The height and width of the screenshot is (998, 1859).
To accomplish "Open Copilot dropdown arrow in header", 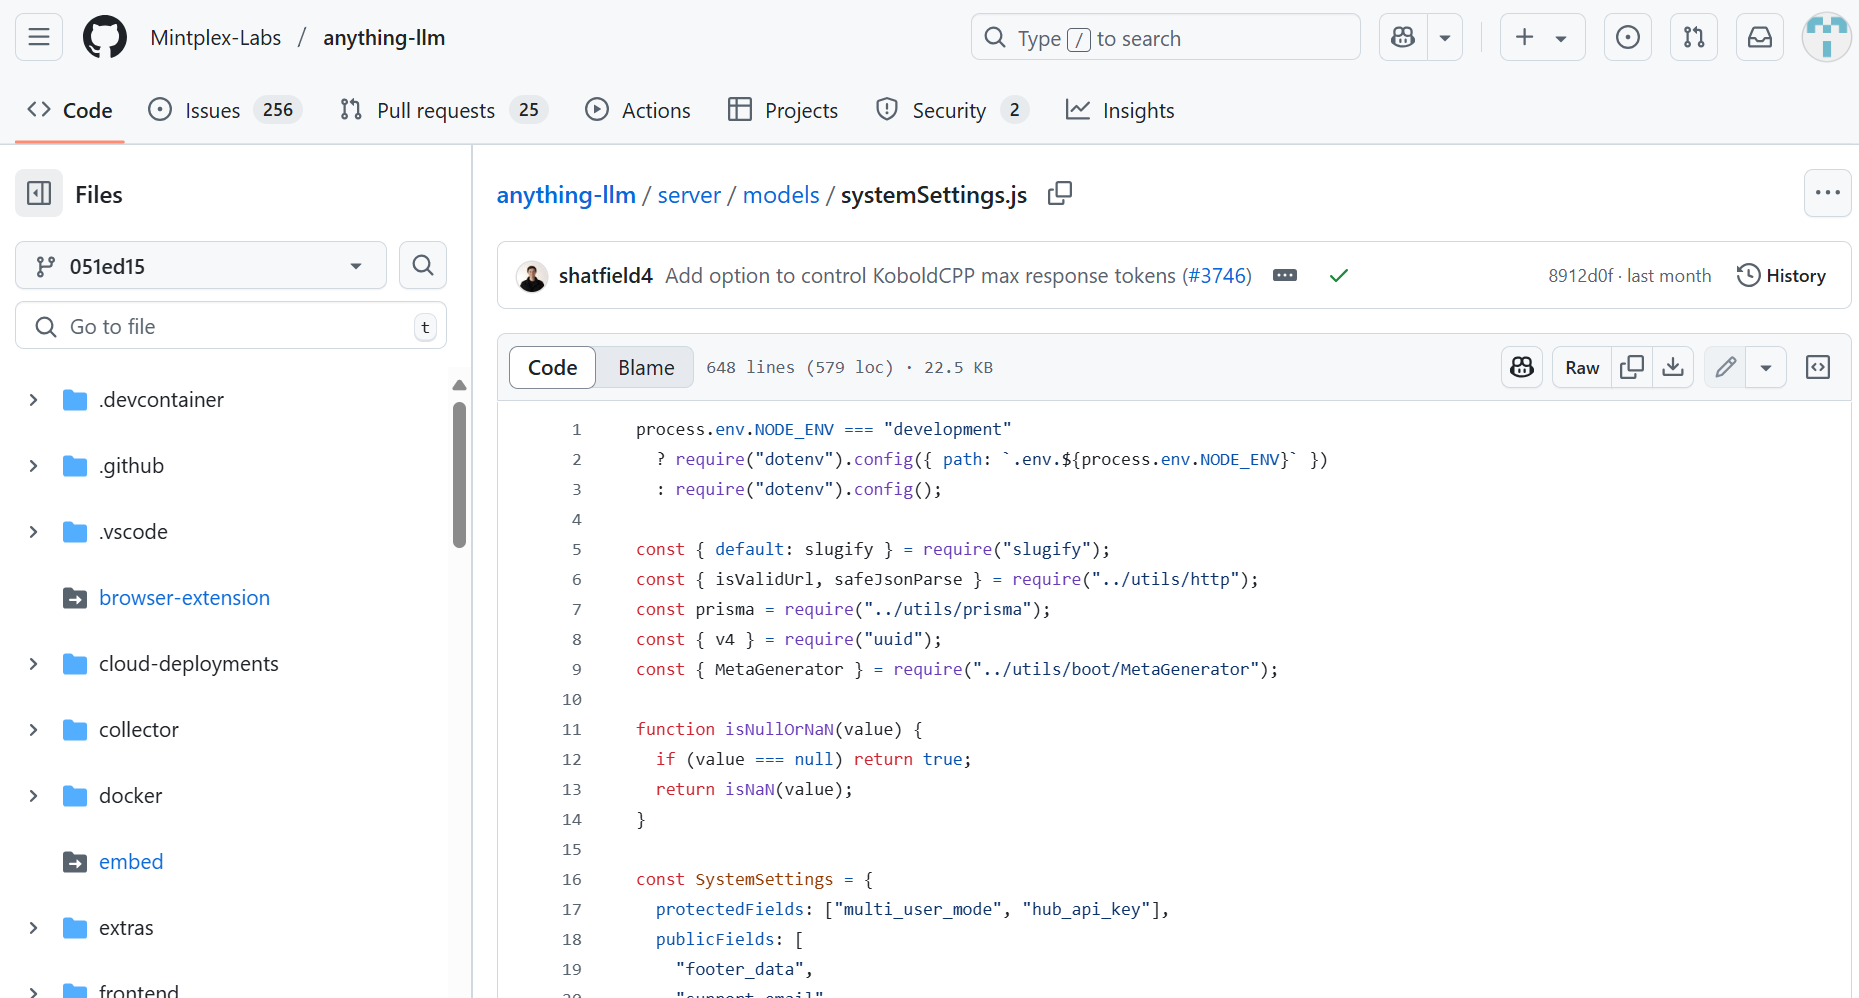I will pyautogui.click(x=1445, y=38).
